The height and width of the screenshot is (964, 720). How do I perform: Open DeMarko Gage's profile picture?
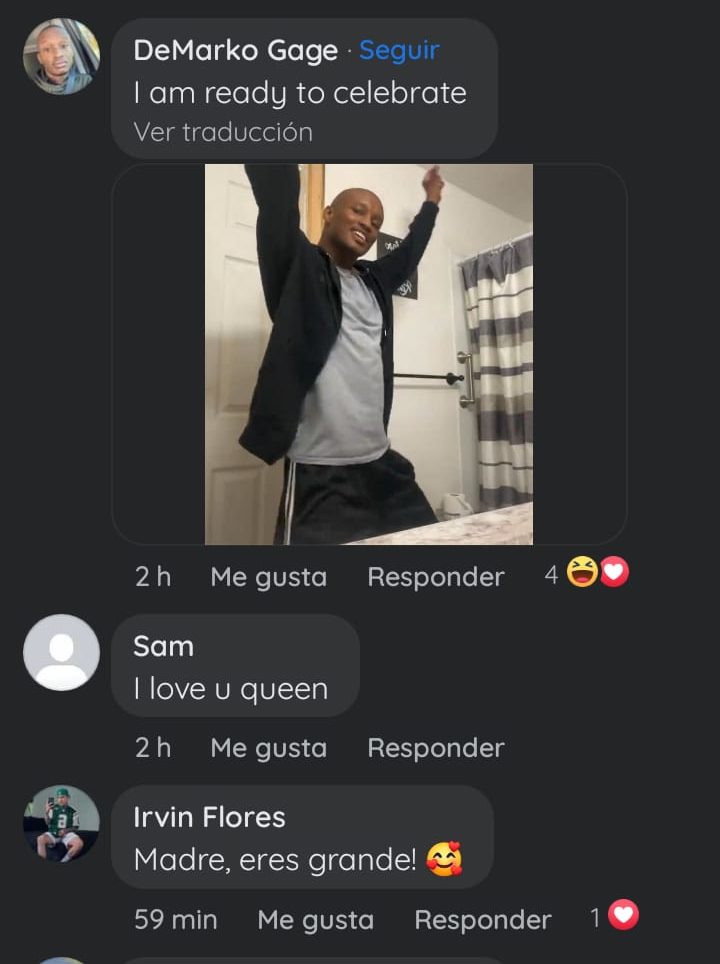[61, 56]
